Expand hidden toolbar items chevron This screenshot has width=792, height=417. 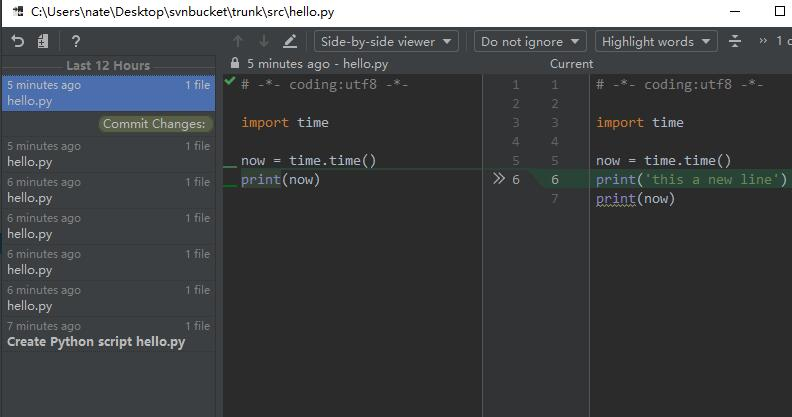[x=764, y=42]
